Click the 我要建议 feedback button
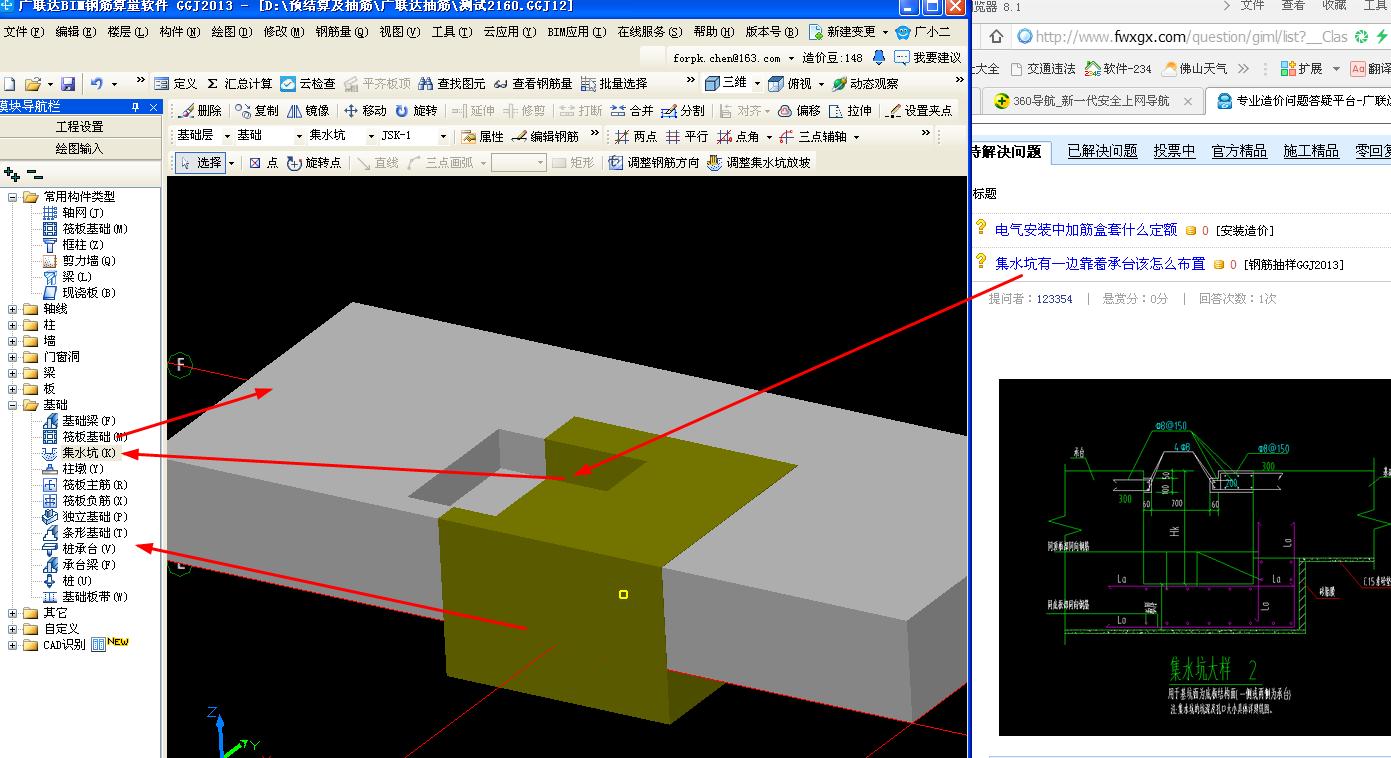 928,58
